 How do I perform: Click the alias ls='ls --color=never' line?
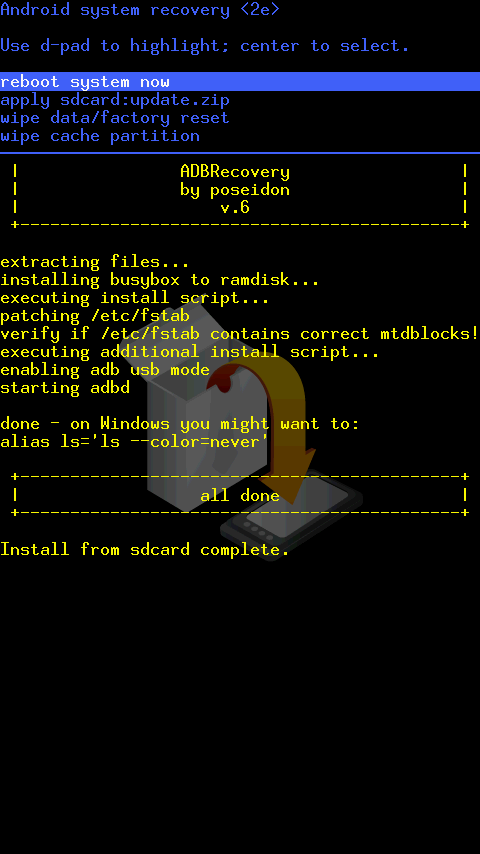(x=135, y=442)
